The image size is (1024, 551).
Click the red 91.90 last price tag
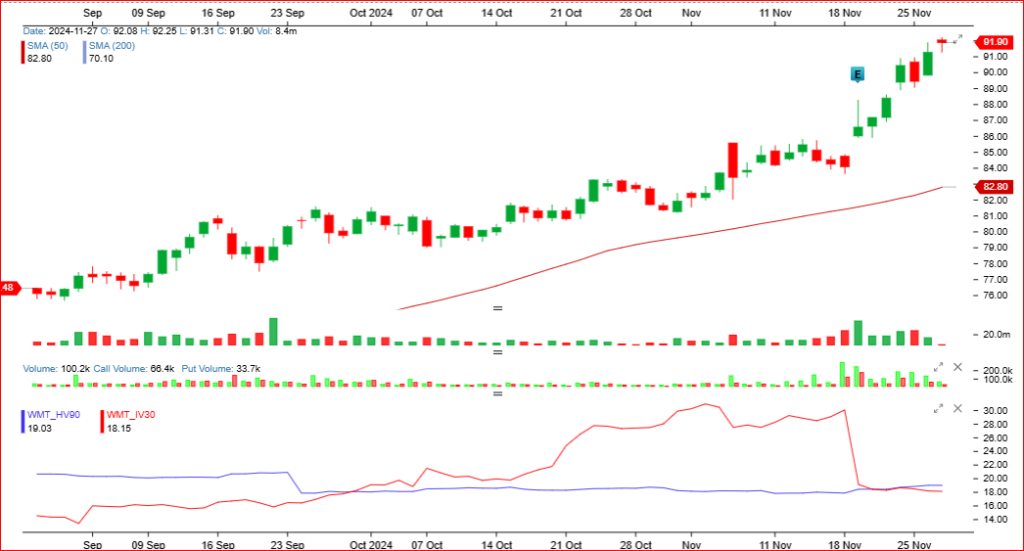(x=993, y=42)
